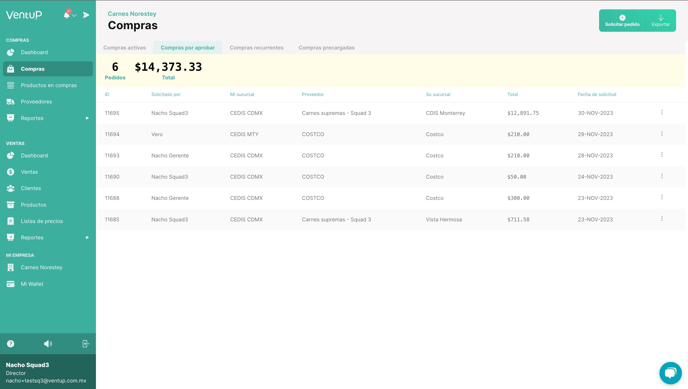Sort by Solicitado por column header
The image size is (688, 389).
[x=166, y=94]
